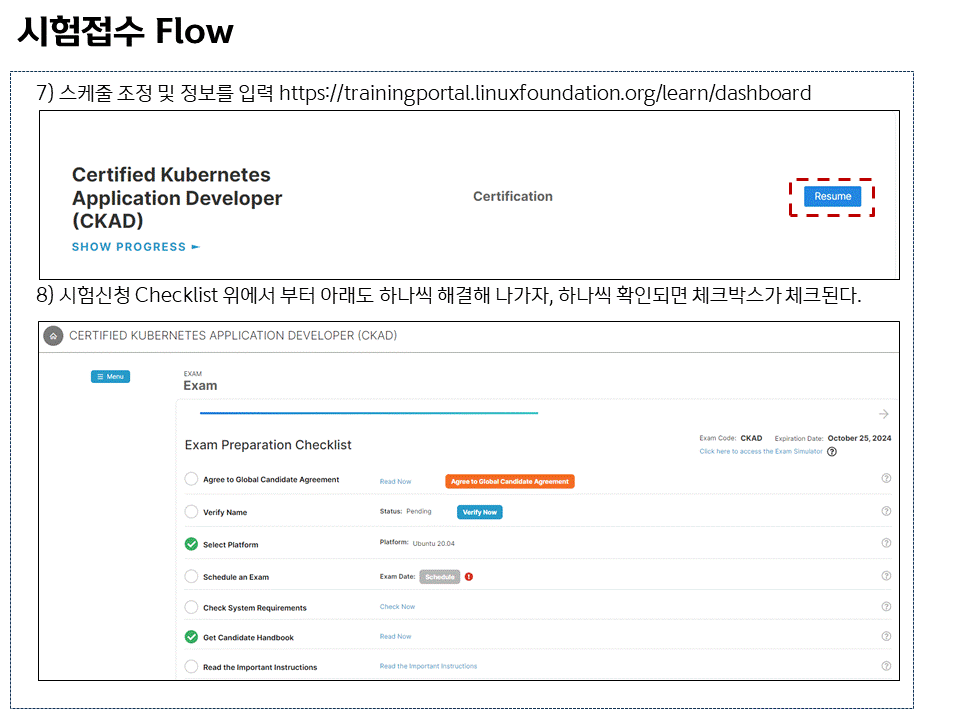Open help icon on Select Platform row
The image size is (960, 720).
pos(886,542)
